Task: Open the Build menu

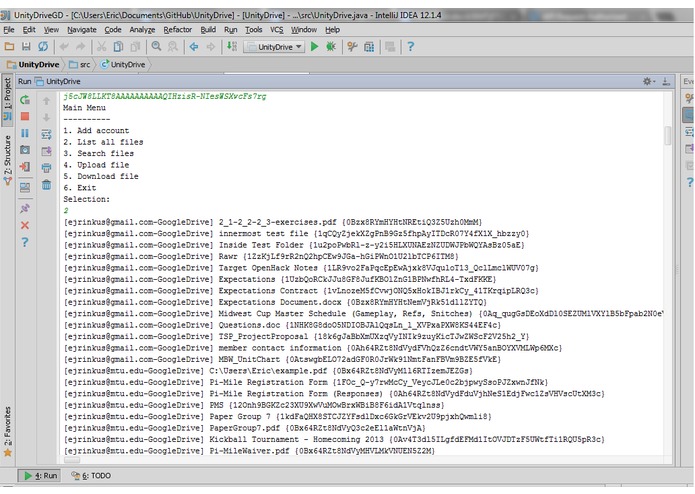Action: 208,30
